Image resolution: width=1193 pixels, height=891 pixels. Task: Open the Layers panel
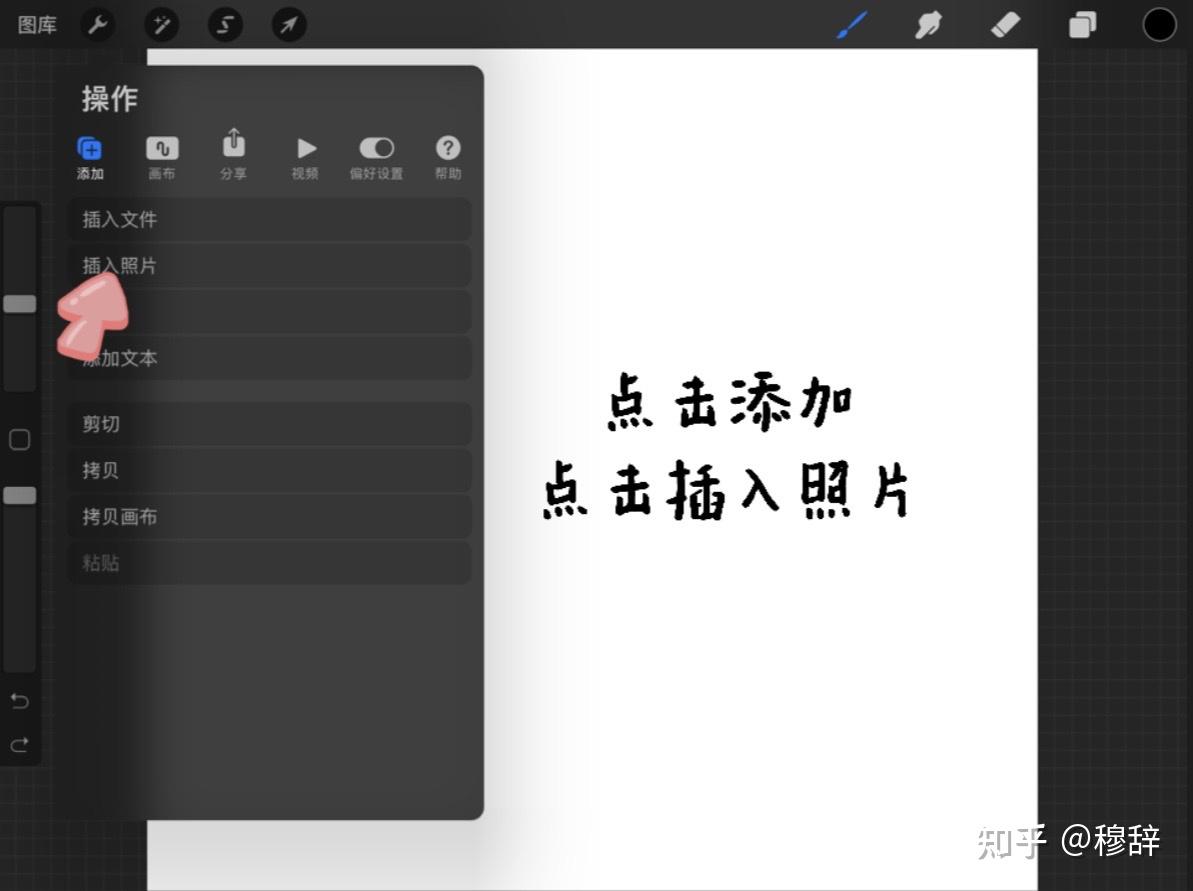point(1082,25)
